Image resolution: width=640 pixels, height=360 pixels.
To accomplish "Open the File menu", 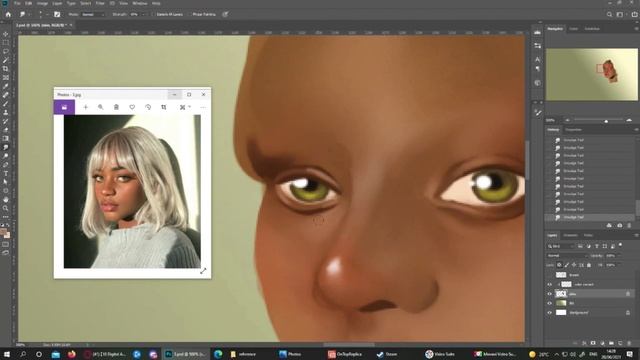I will (17, 3).
